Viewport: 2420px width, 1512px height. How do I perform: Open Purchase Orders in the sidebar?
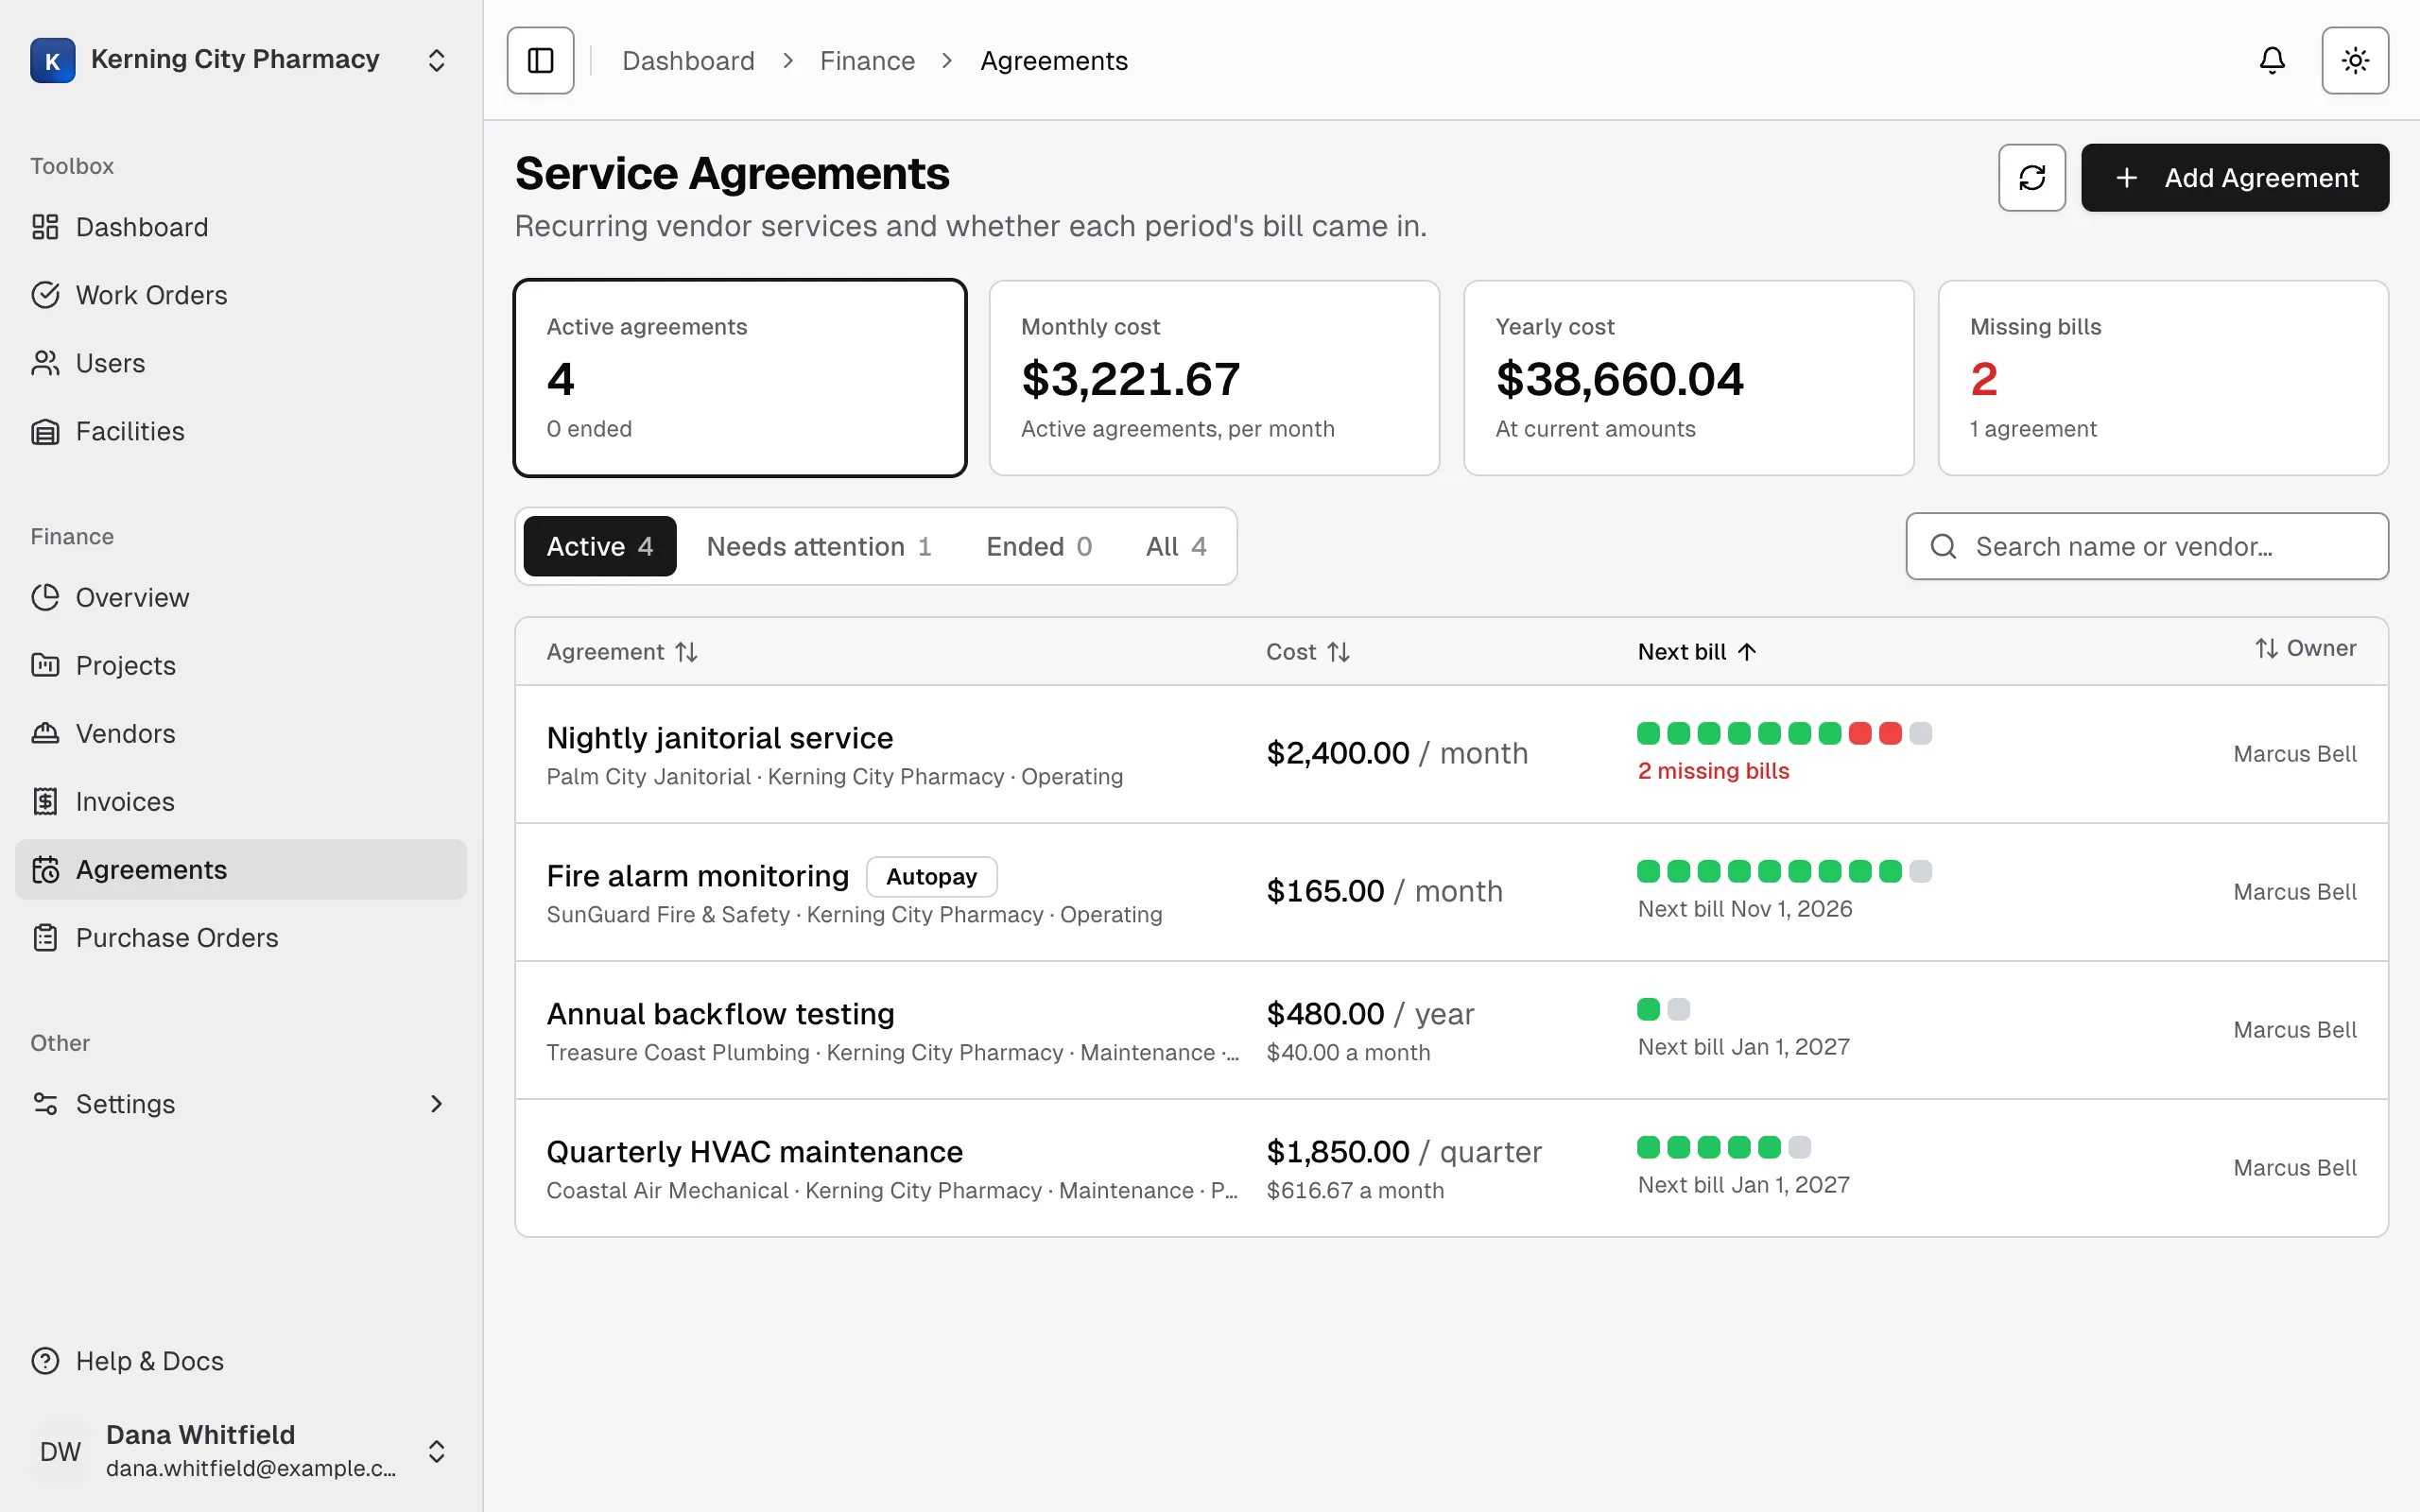tap(240, 937)
